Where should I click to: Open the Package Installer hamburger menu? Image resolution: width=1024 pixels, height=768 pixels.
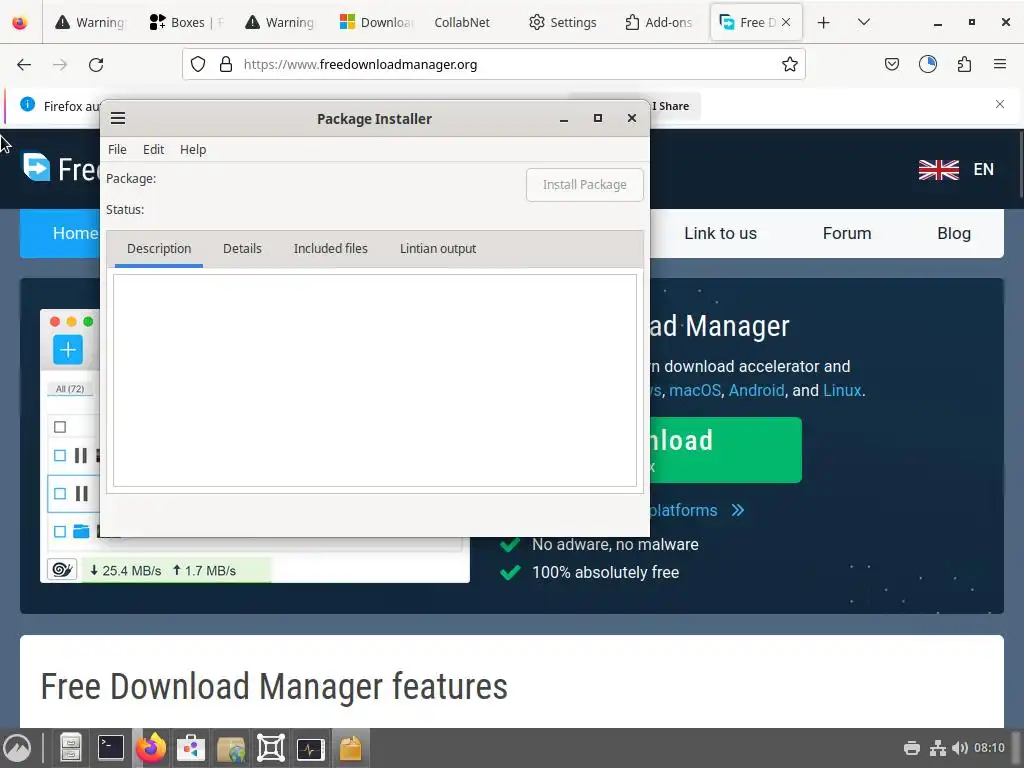click(118, 118)
